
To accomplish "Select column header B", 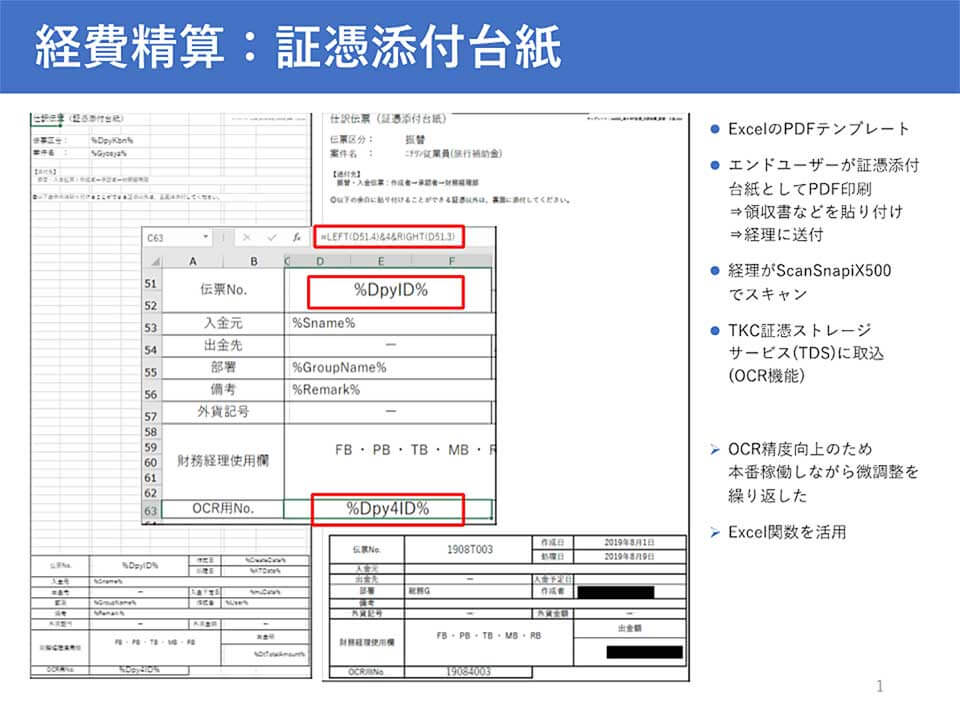I will pyautogui.click(x=253, y=261).
